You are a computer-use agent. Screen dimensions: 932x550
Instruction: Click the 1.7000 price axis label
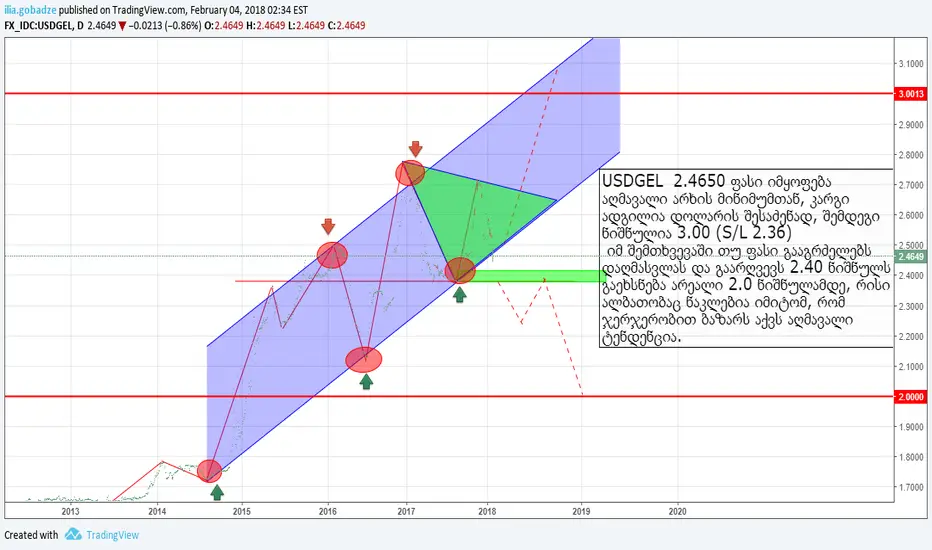pyautogui.click(x=911, y=488)
